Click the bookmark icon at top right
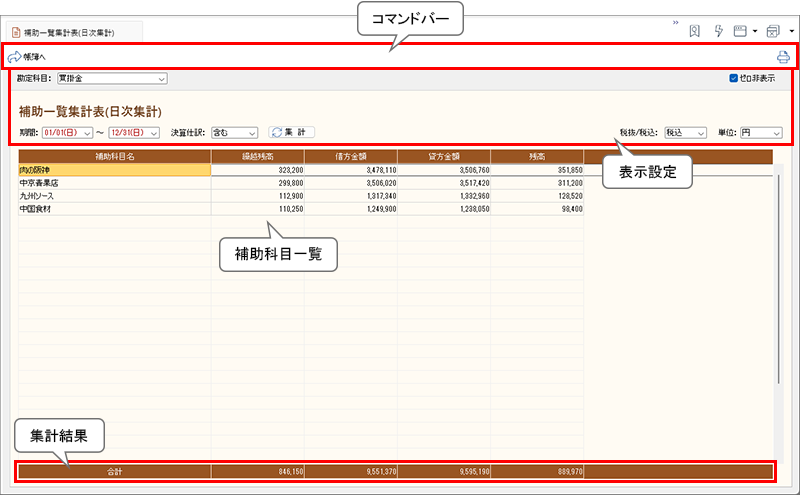 pyautogui.click(x=694, y=31)
